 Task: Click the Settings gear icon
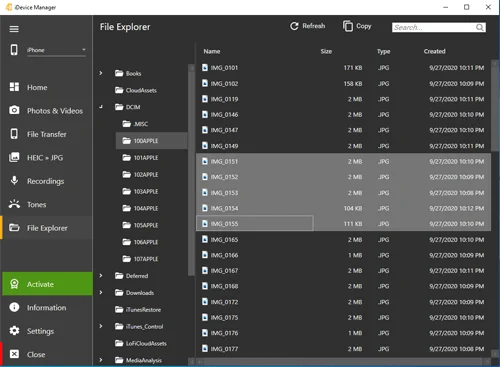[x=14, y=330]
